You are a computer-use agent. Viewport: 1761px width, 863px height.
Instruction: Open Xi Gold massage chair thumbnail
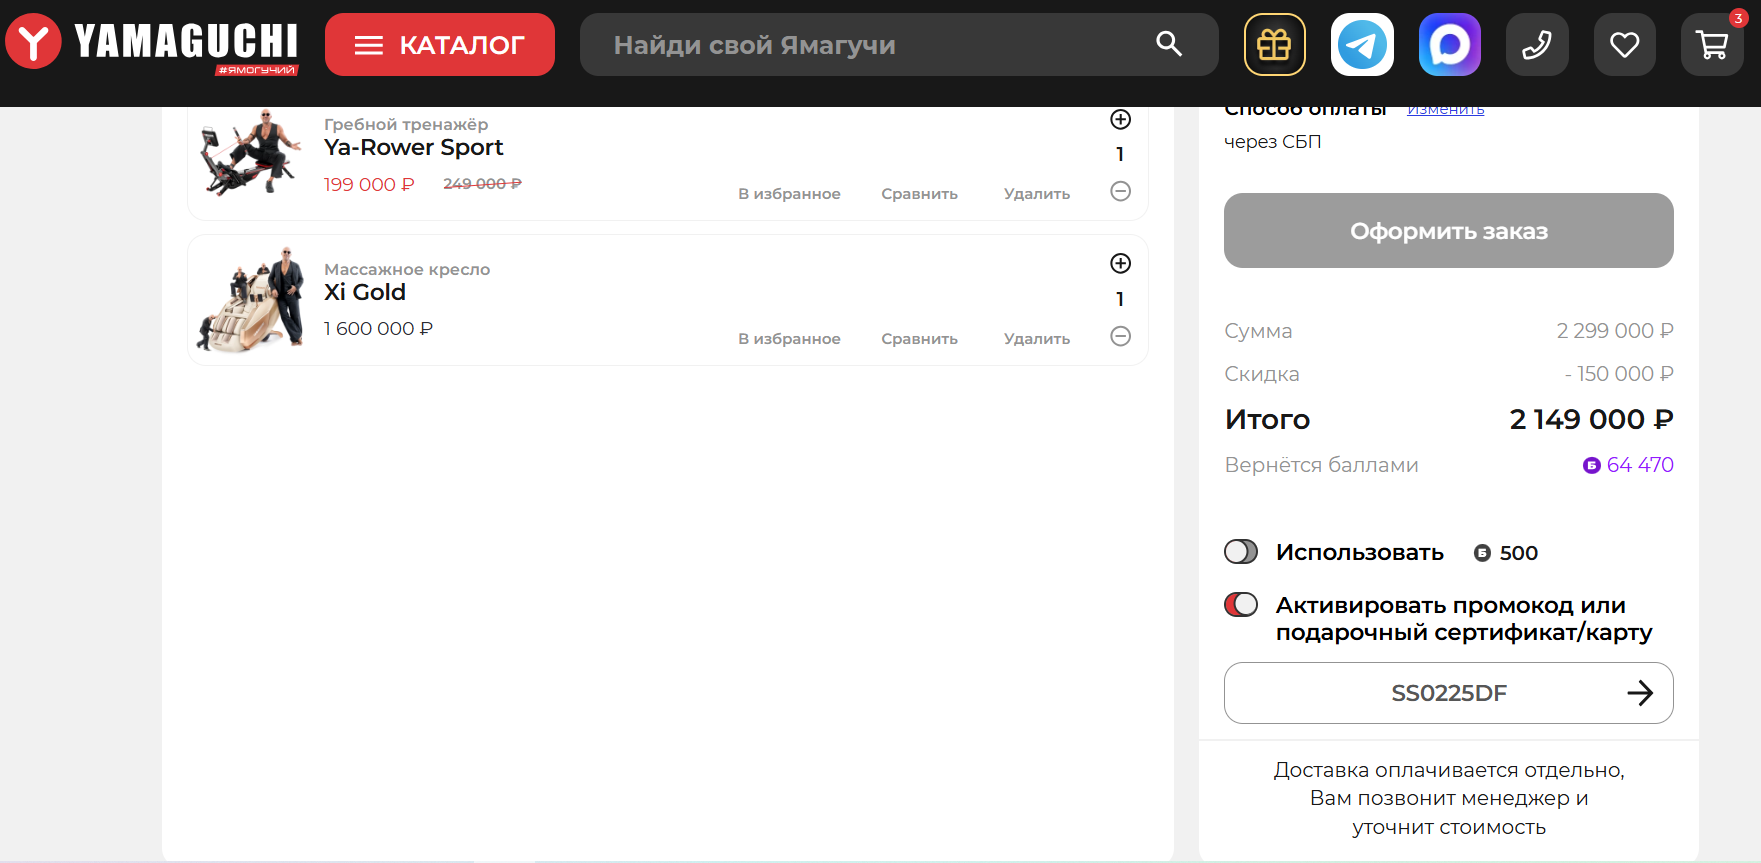[x=251, y=299]
